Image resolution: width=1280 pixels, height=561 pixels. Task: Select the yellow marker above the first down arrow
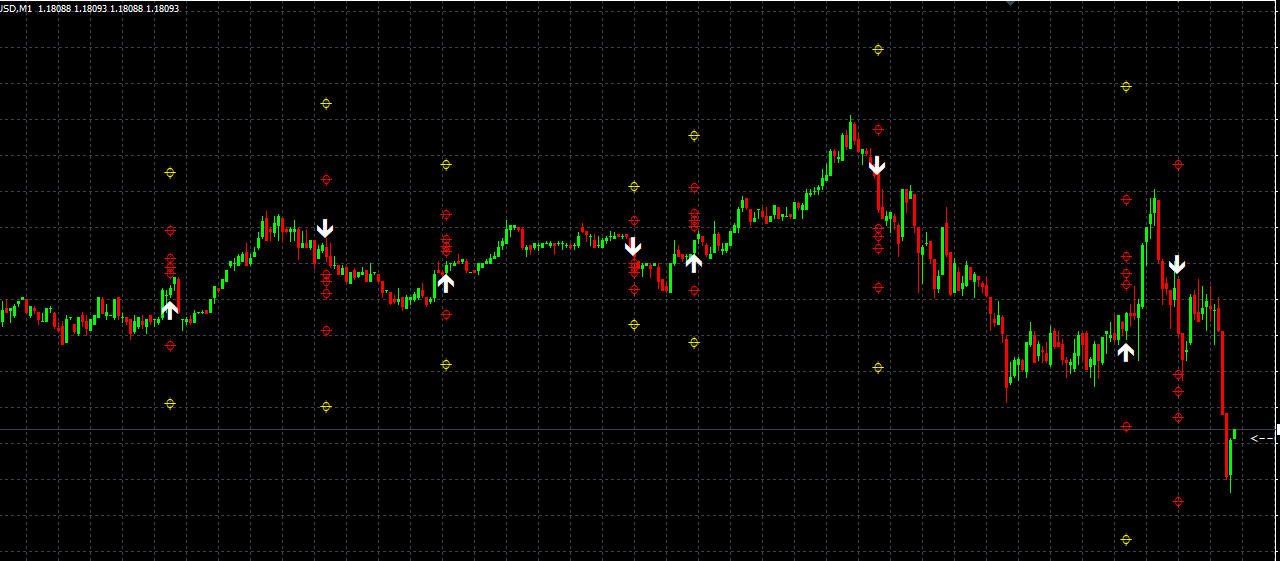pos(325,103)
